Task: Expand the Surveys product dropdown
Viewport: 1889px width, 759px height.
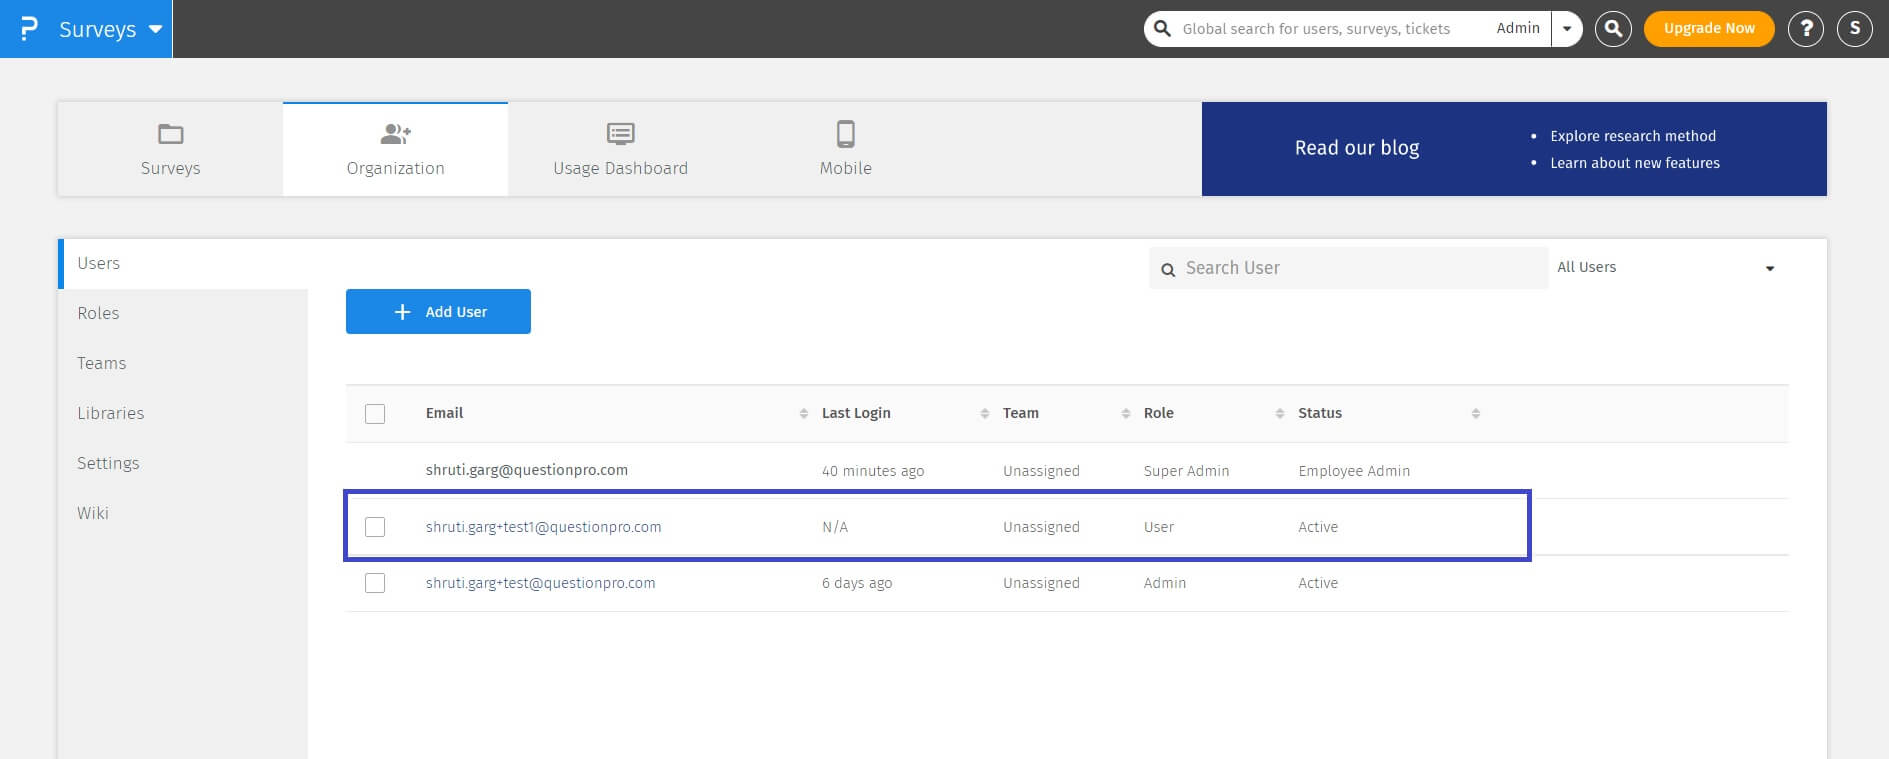Action: 155,29
